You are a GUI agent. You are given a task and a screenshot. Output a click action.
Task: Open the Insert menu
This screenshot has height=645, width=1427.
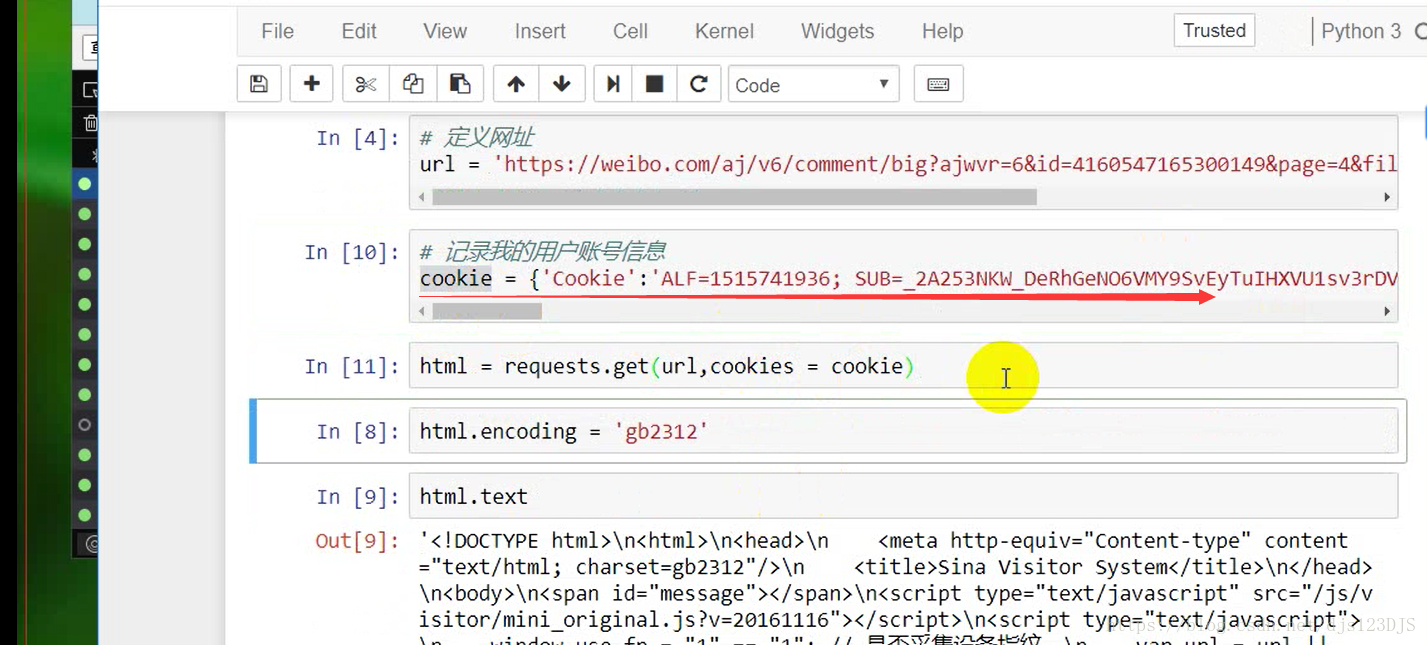(540, 31)
